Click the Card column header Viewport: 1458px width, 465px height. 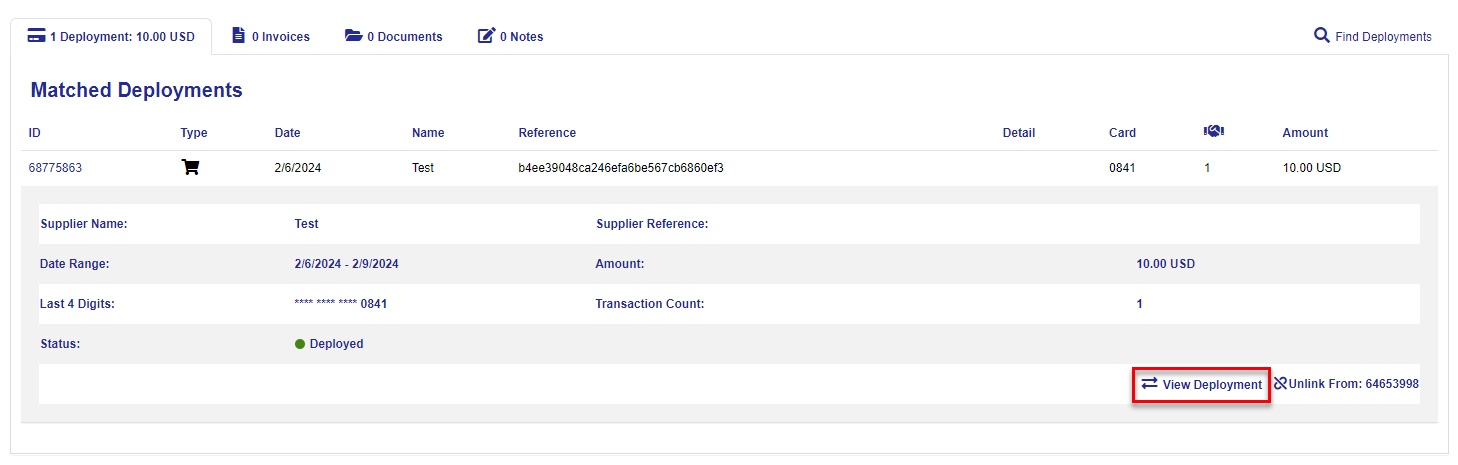(x=1122, y=133)
